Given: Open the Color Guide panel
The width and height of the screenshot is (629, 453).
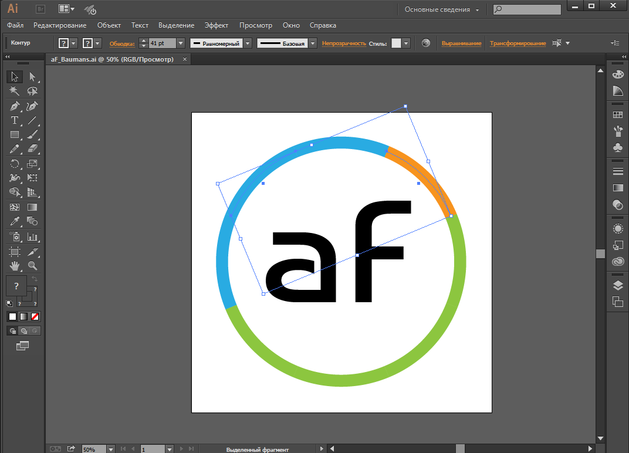Looking at the screenshot, I should point(618,91).
